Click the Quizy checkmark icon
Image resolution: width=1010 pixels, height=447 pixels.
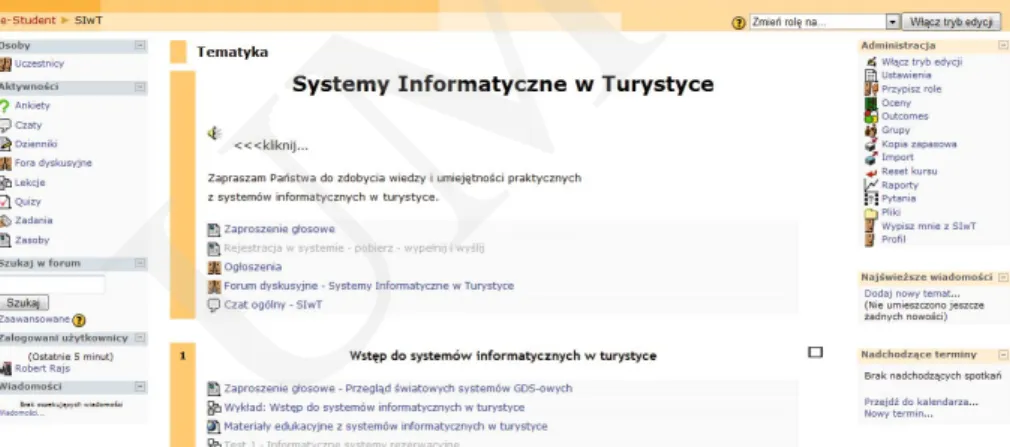[5, 202]
